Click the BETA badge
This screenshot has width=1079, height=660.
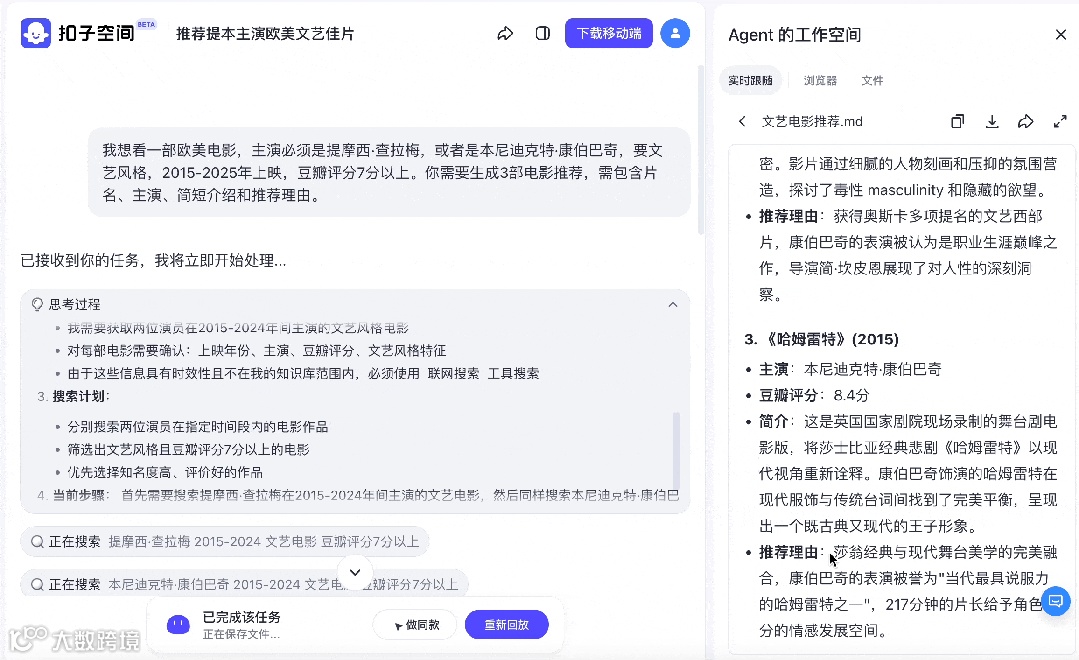tap(147, 25)
